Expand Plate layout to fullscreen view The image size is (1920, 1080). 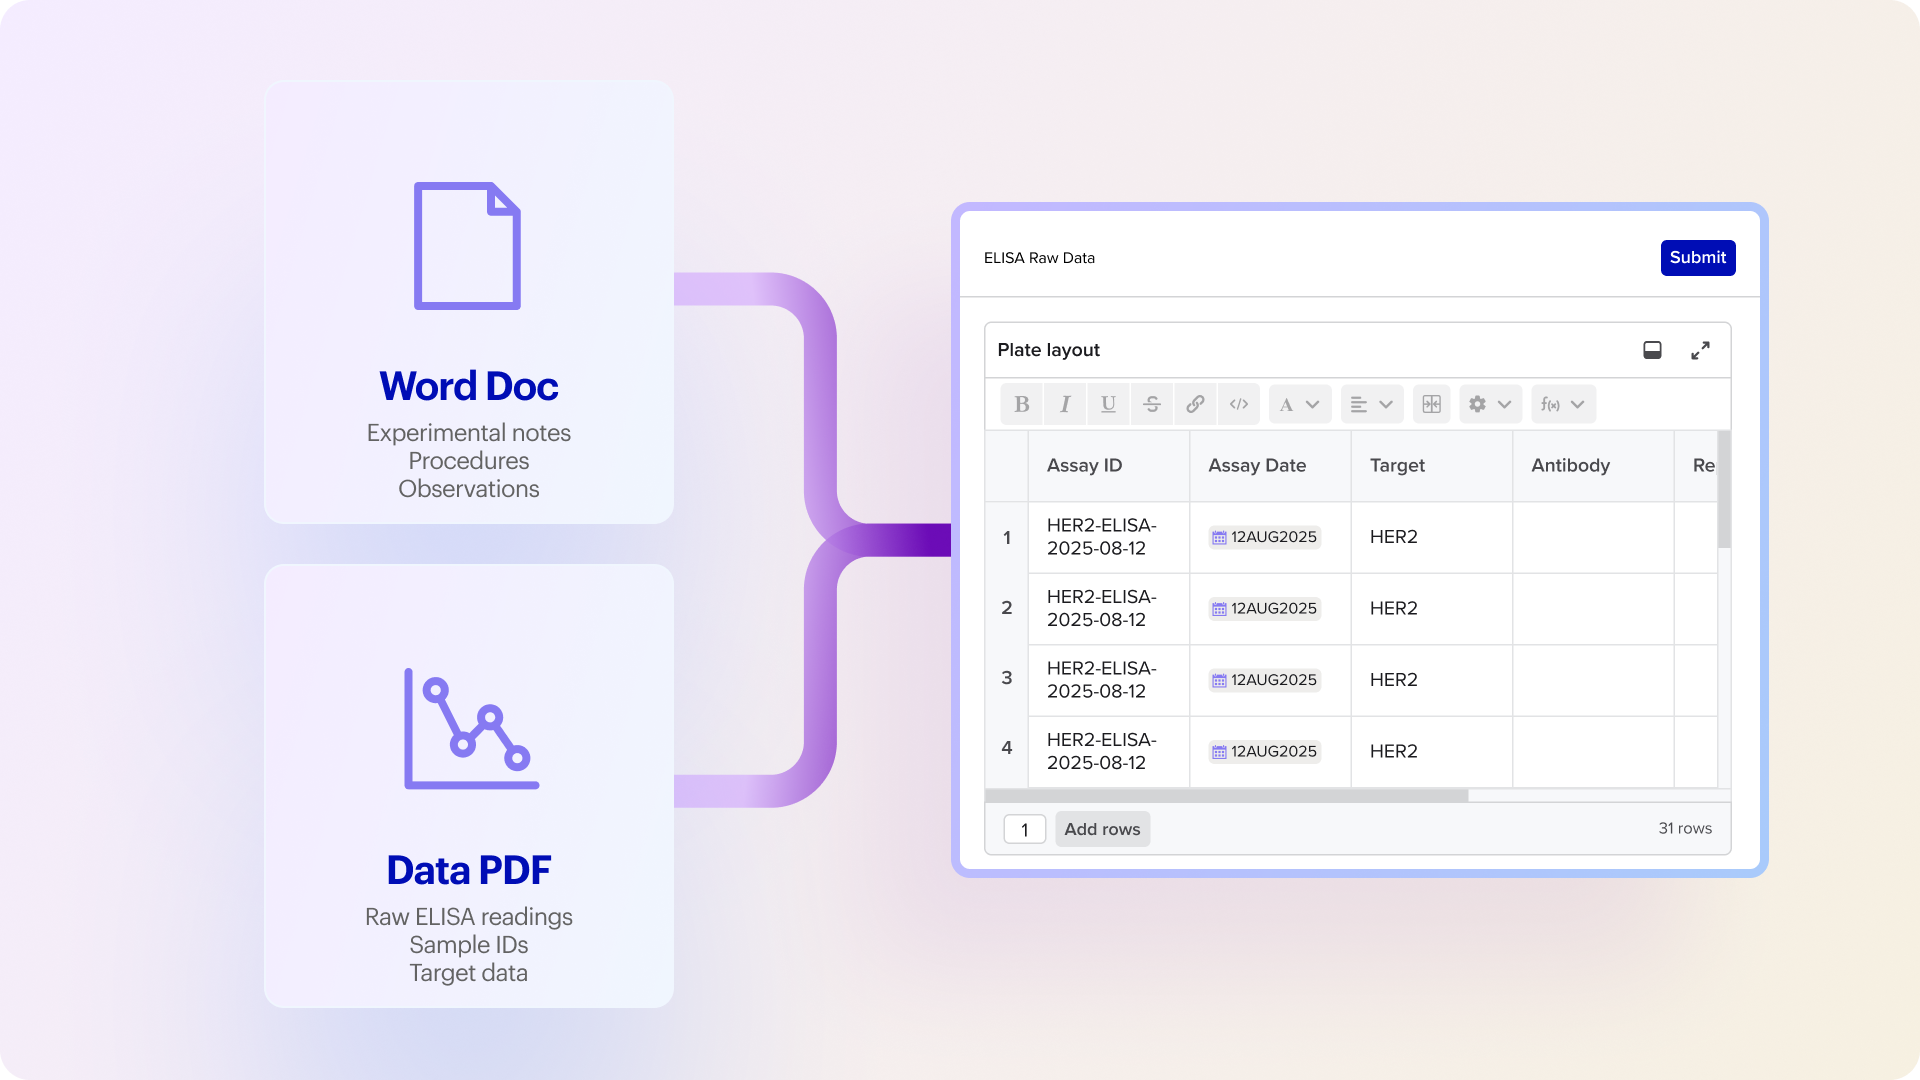coord(1701,350)
